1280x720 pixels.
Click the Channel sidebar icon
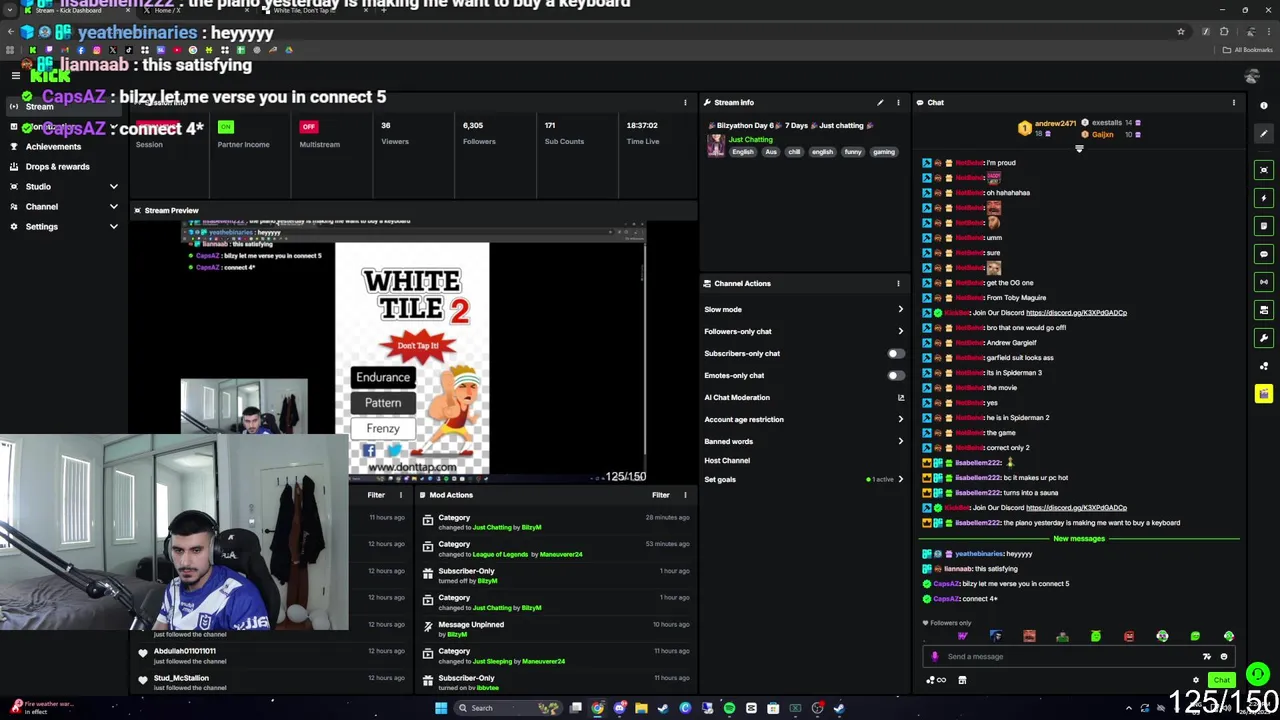point(14,207)
